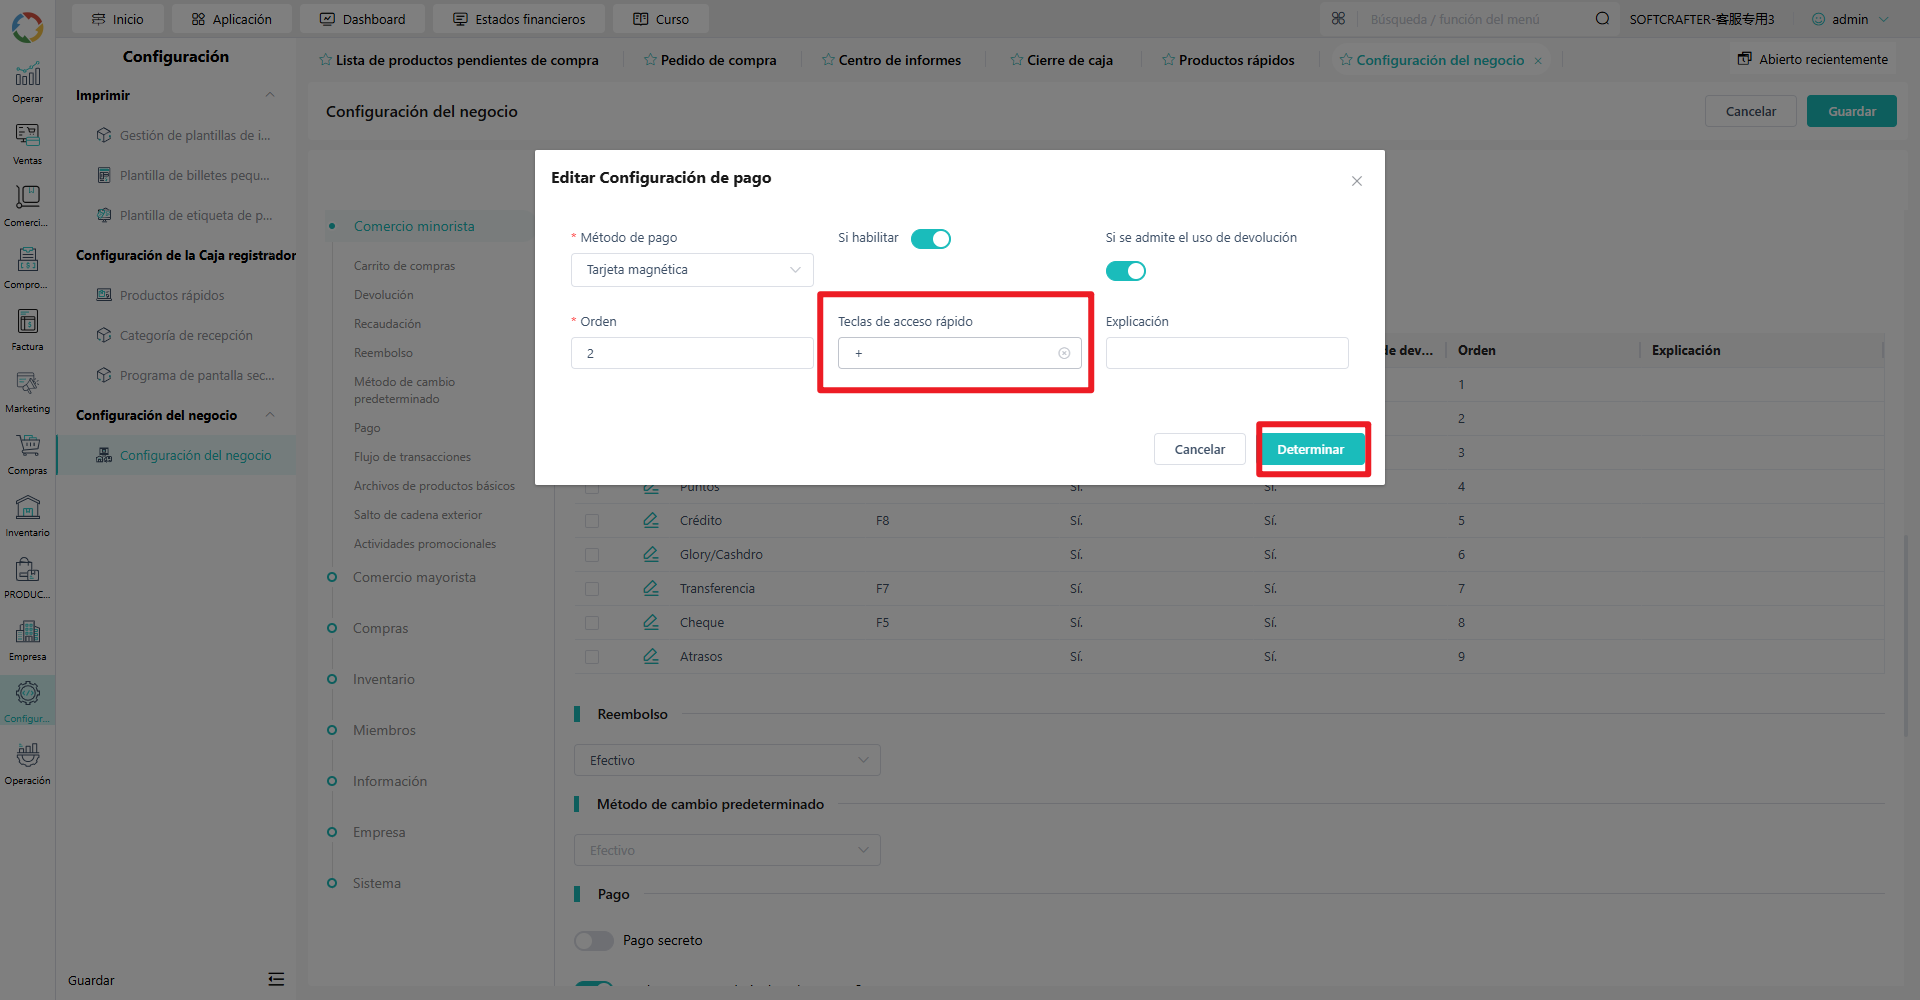Open the Factura sidebar module
This screenshot has height=1000, width=1920.
(x=27, y=330)
